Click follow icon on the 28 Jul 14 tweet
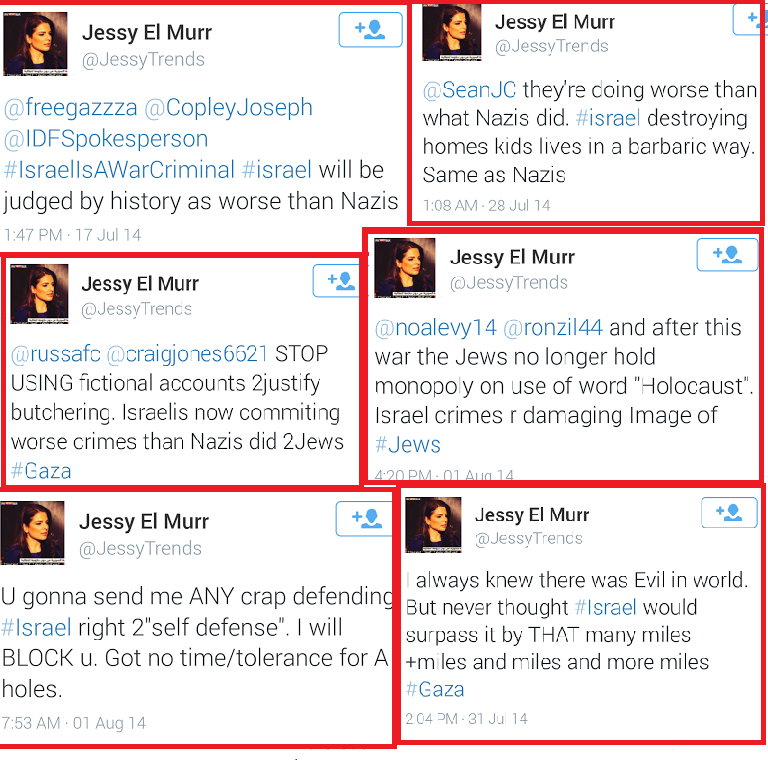Viewport: 768px width, 760px height. pos(752,18)
